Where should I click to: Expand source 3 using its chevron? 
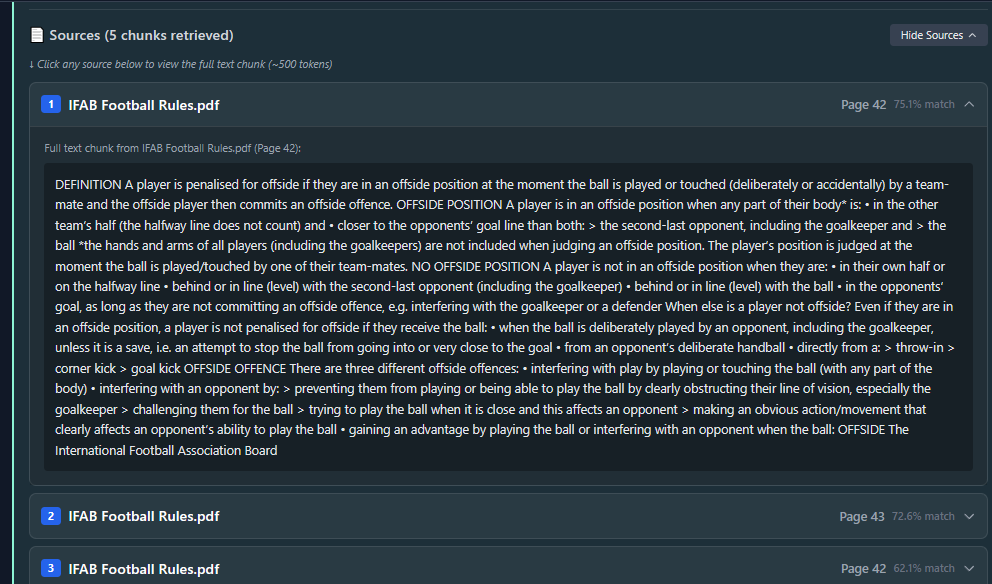click(968, 569)
